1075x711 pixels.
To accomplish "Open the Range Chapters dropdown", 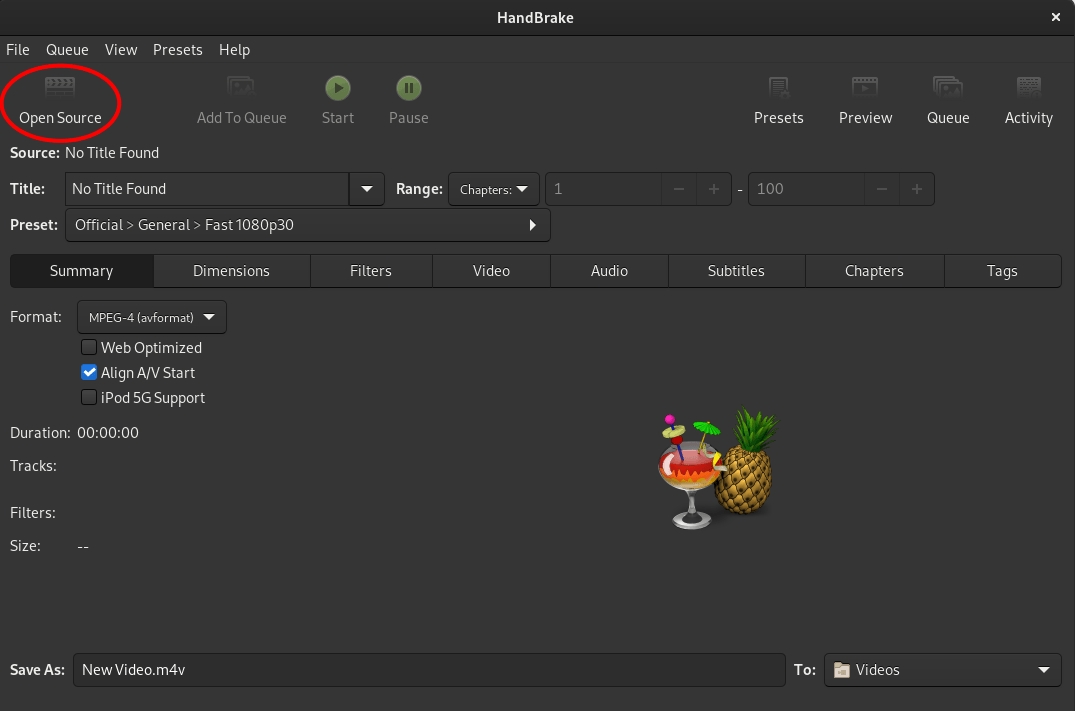I will coord(493,189).
